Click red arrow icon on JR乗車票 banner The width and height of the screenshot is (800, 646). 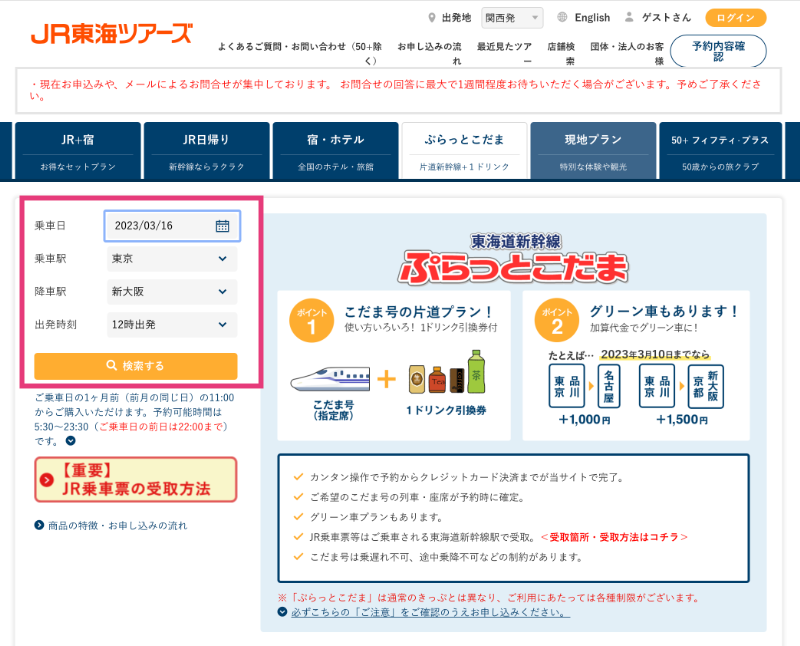[x=47, y=480]
